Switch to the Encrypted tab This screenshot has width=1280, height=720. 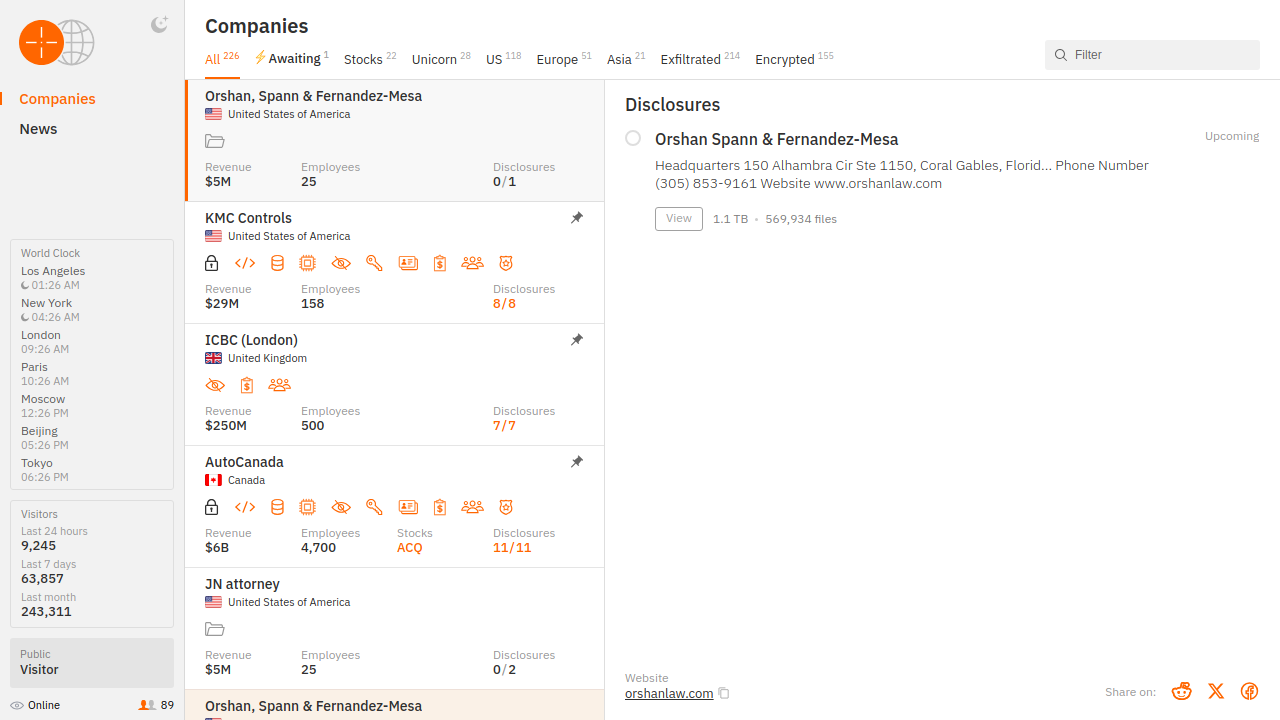(x=784, y=59)
